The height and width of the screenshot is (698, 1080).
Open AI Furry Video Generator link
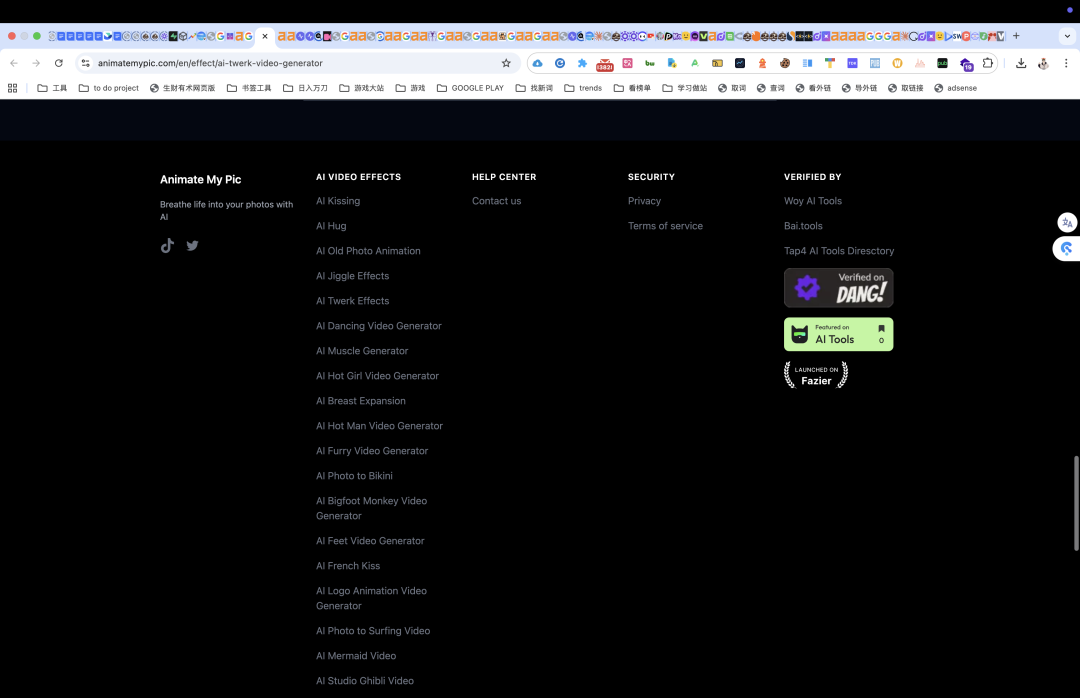click(372, 451)
